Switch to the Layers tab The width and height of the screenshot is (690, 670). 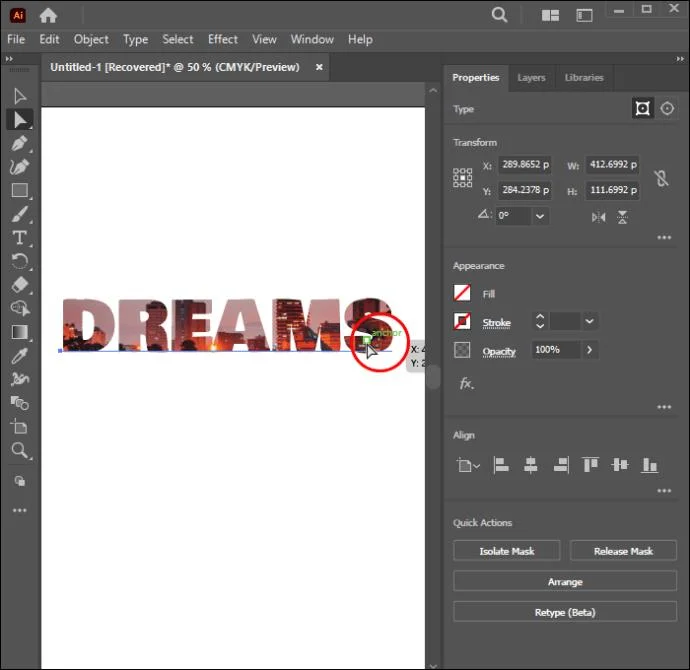(531, 77)
